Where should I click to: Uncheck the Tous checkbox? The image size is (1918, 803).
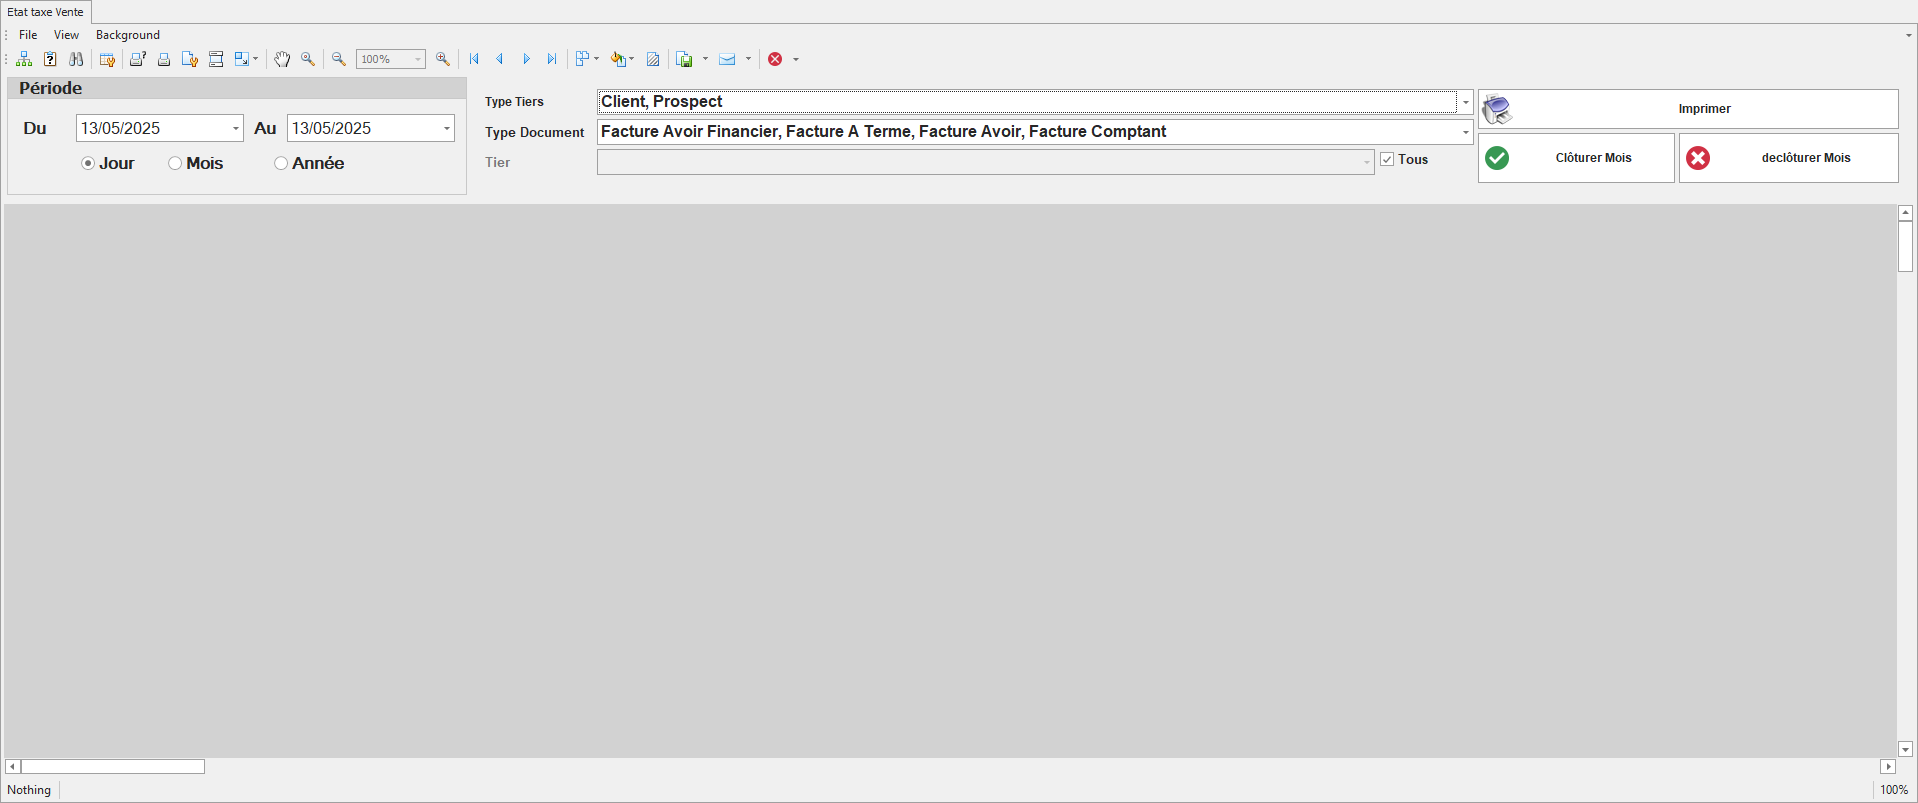[1387, 159]
